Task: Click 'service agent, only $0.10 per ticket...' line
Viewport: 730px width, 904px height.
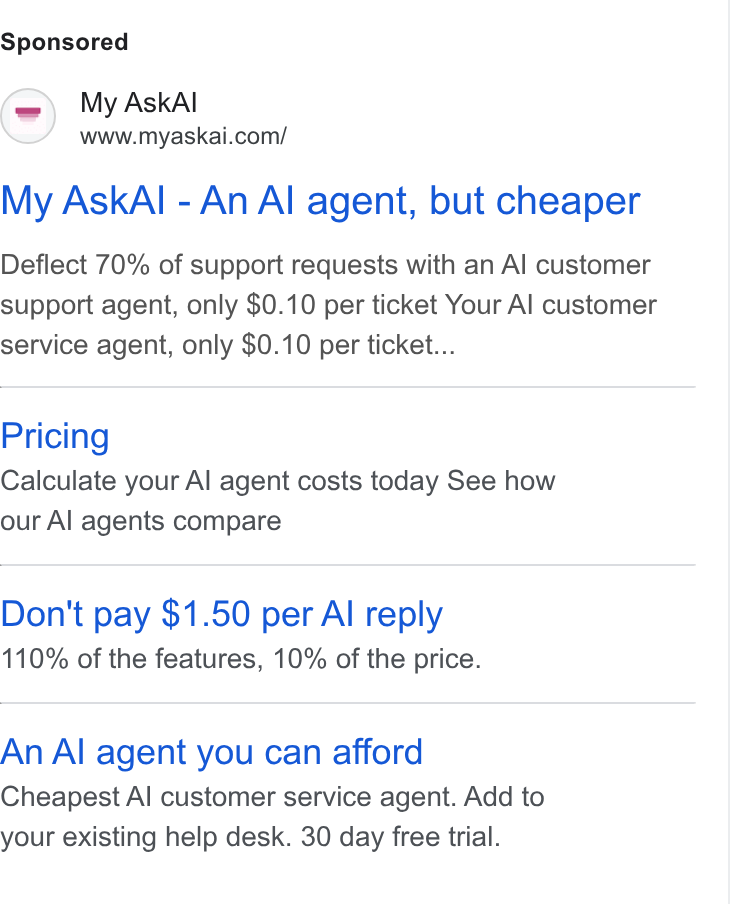Action: [x=228, y=345]
